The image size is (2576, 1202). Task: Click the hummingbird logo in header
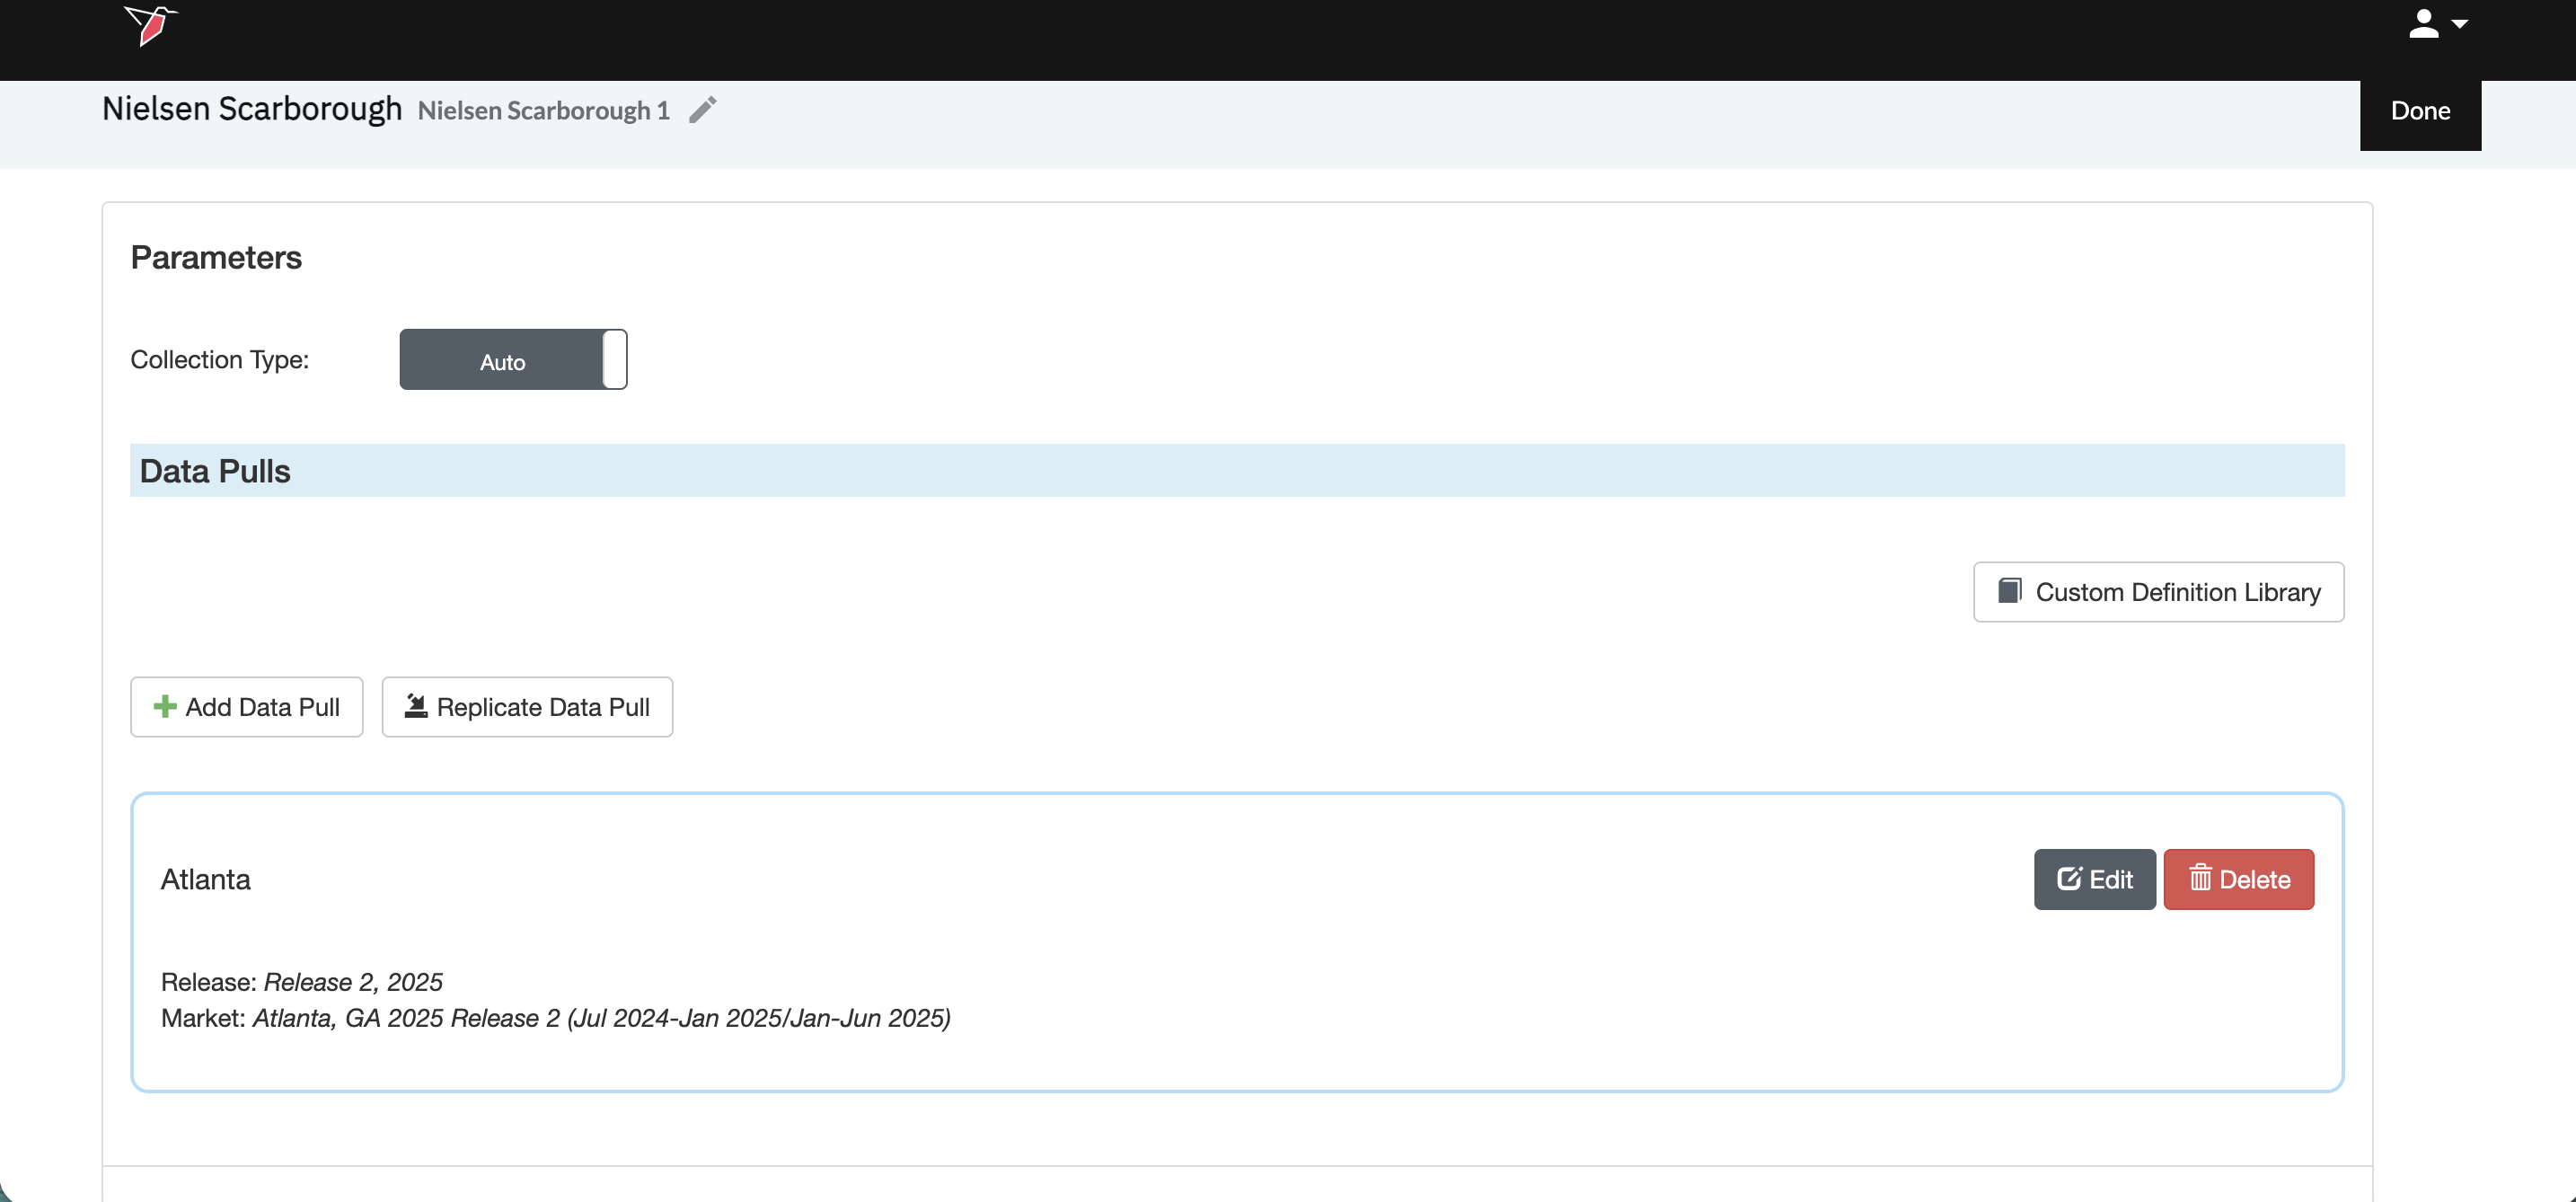[150, 25]
